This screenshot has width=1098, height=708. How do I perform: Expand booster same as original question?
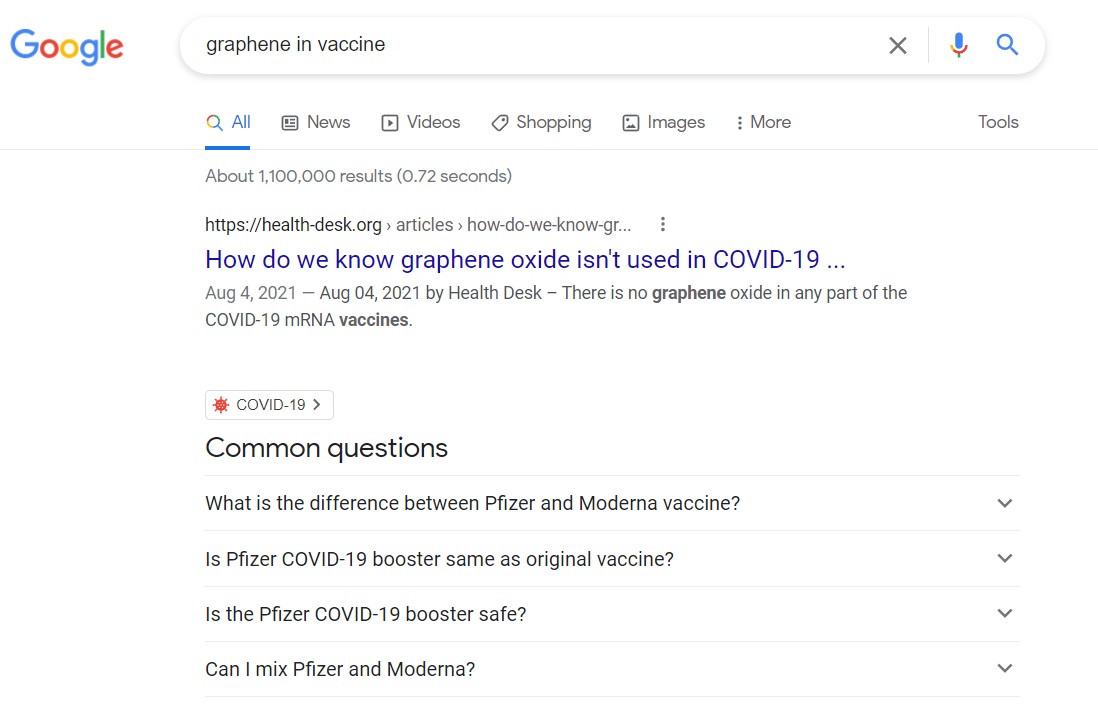(1005, 558)
